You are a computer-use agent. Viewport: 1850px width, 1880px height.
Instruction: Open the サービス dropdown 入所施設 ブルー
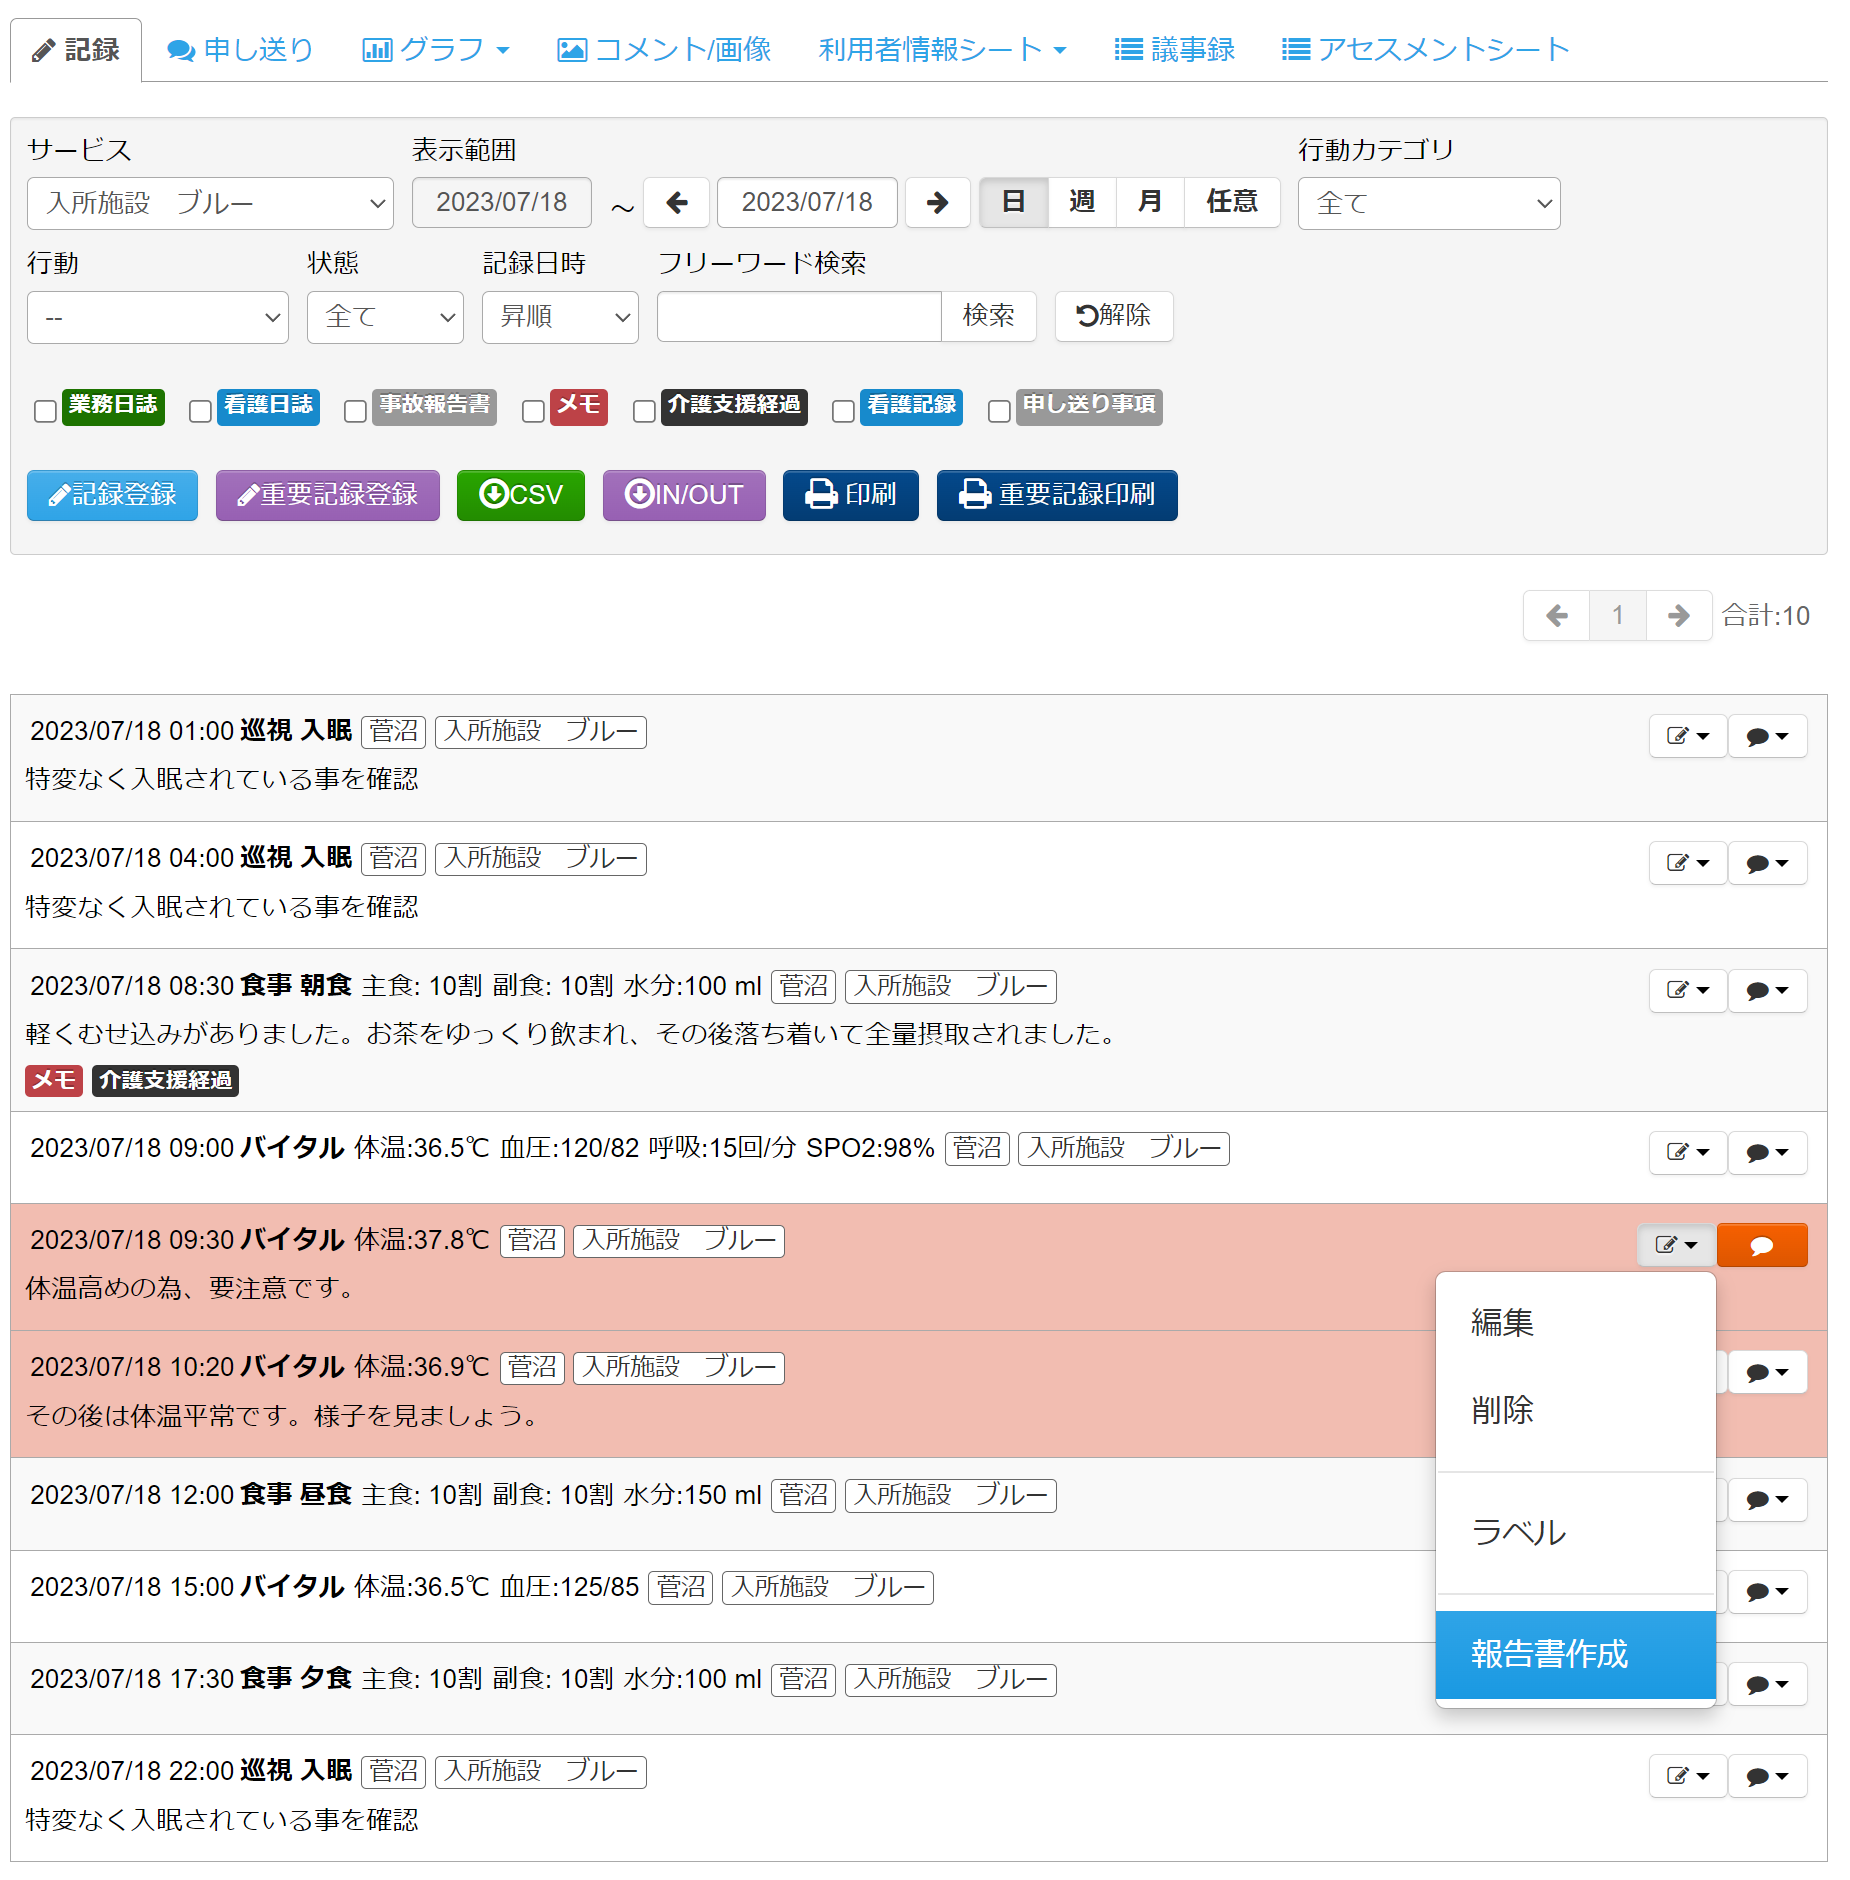coord(210,203)
